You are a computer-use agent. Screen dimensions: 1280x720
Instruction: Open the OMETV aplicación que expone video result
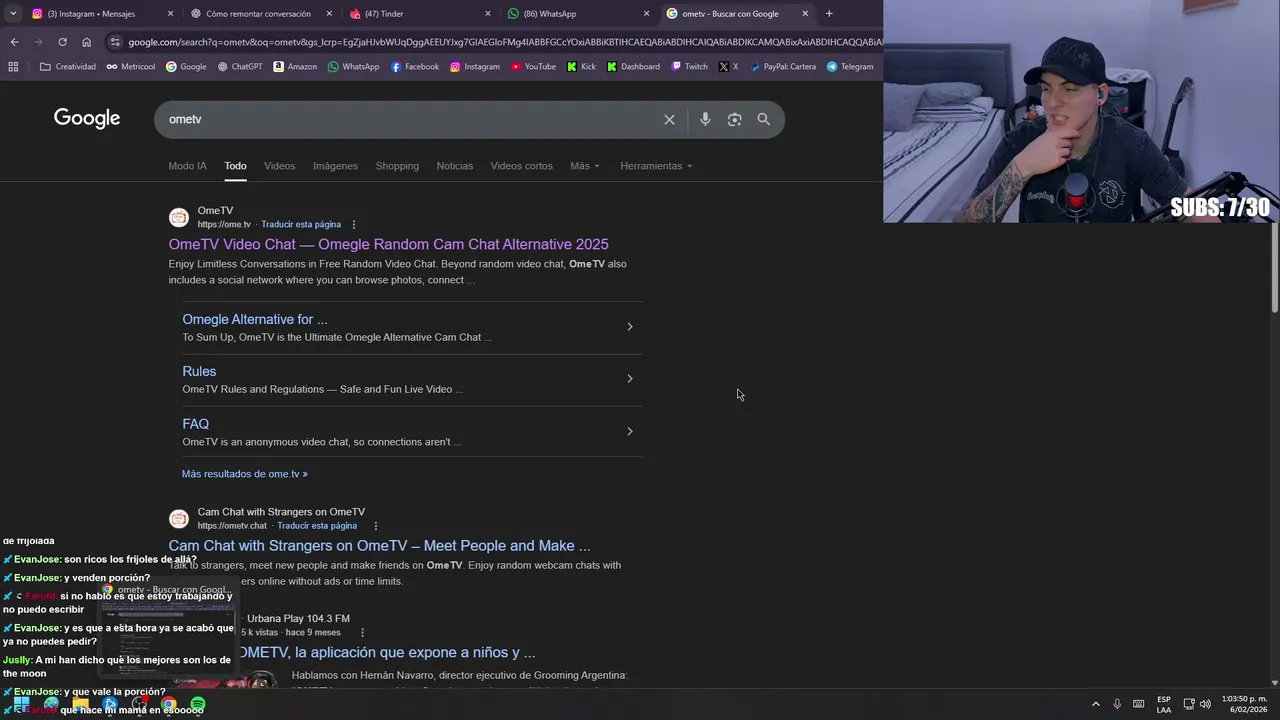(x=386, y=653)
